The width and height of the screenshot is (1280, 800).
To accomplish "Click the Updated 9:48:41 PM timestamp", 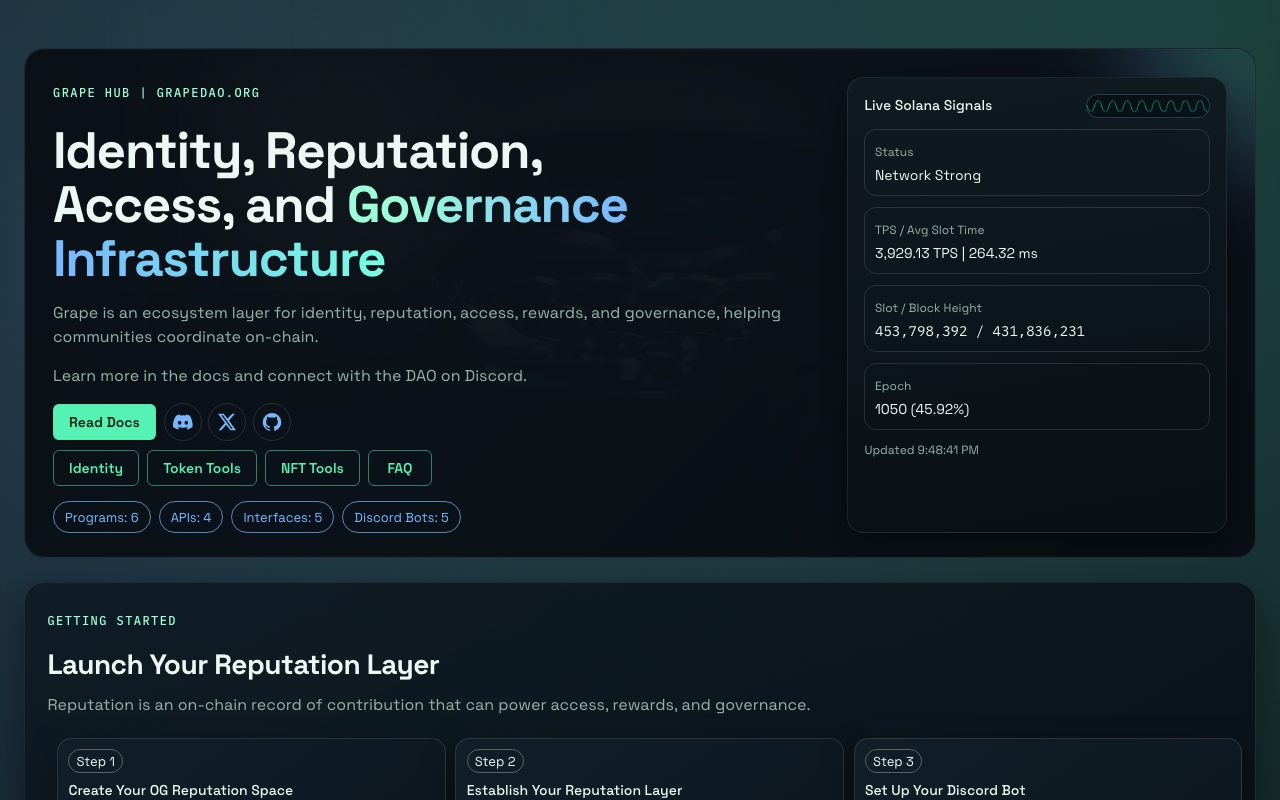I will pos(921,450).
